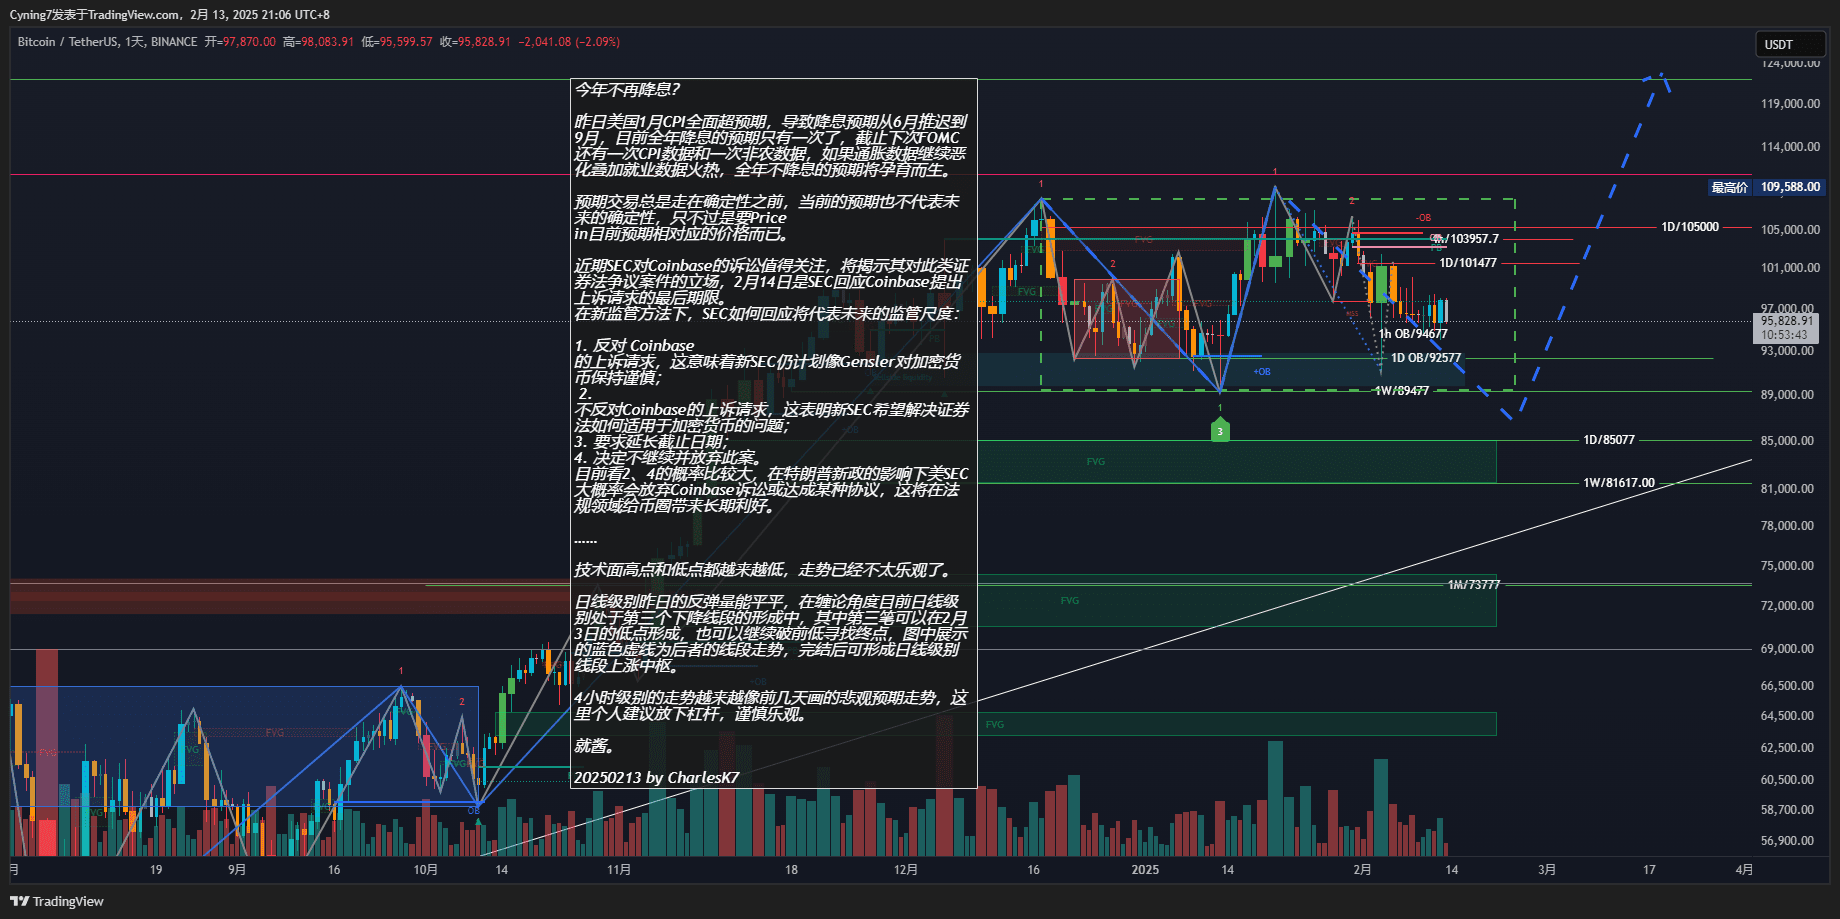Click the 1D OB/92577 label
The height and width of the screenshot is (919, 1840).
click(x=1426, y=358)
